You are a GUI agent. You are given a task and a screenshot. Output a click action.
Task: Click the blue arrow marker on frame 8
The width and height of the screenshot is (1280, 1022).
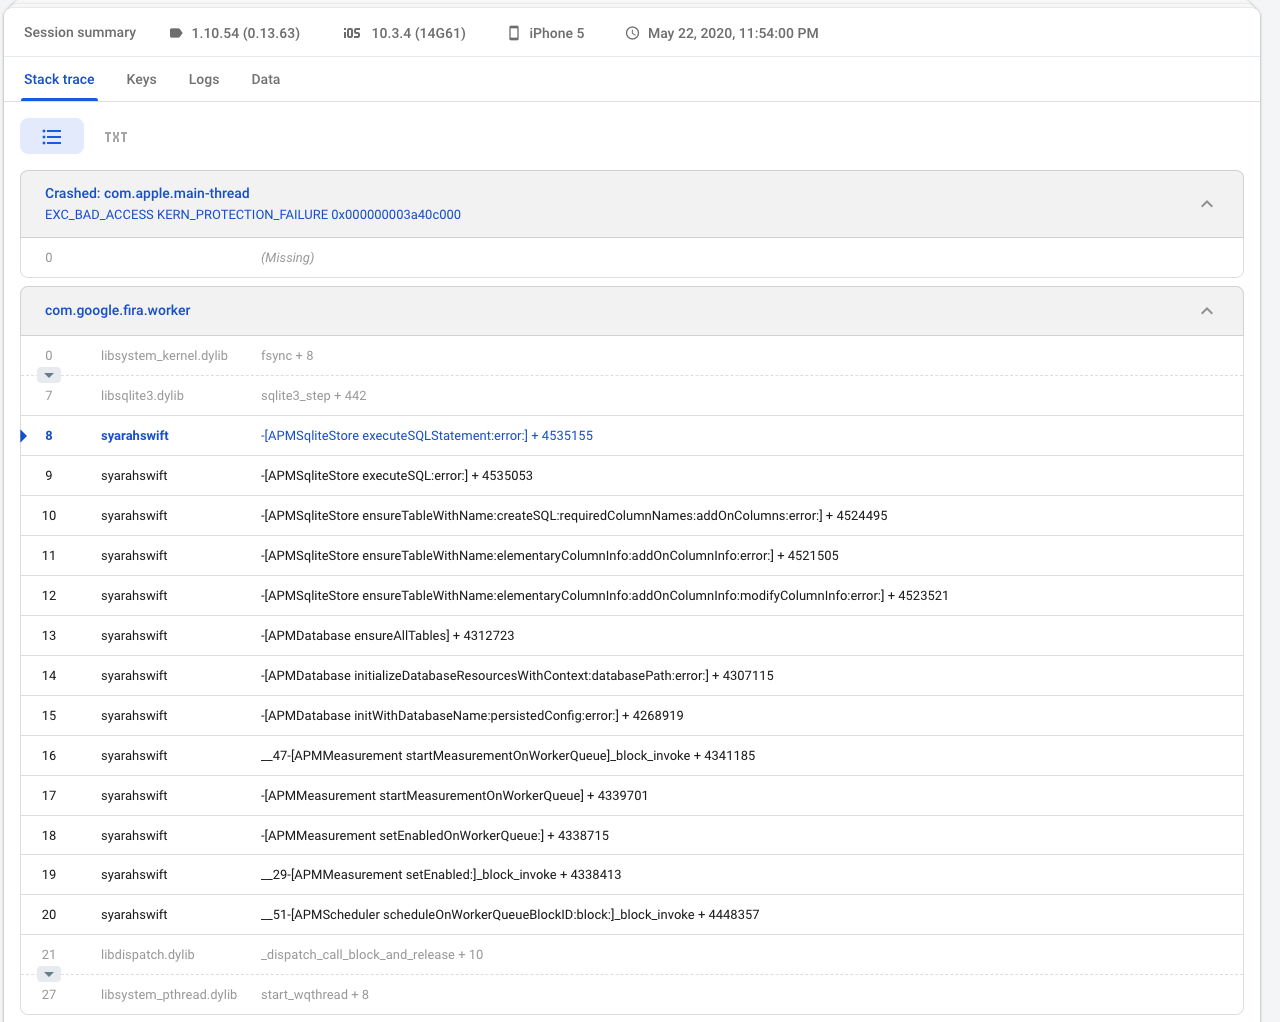[x=23, y=435]
